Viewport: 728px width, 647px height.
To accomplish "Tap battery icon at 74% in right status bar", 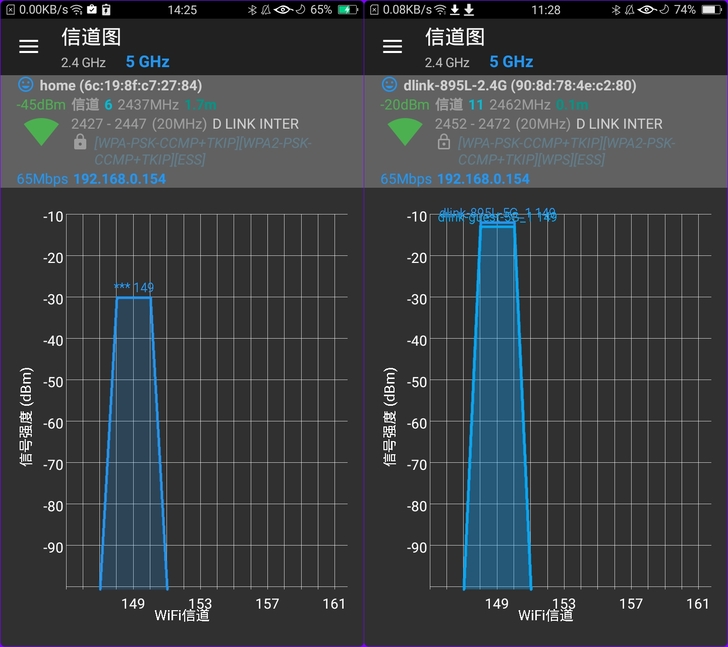I will 712,10.
